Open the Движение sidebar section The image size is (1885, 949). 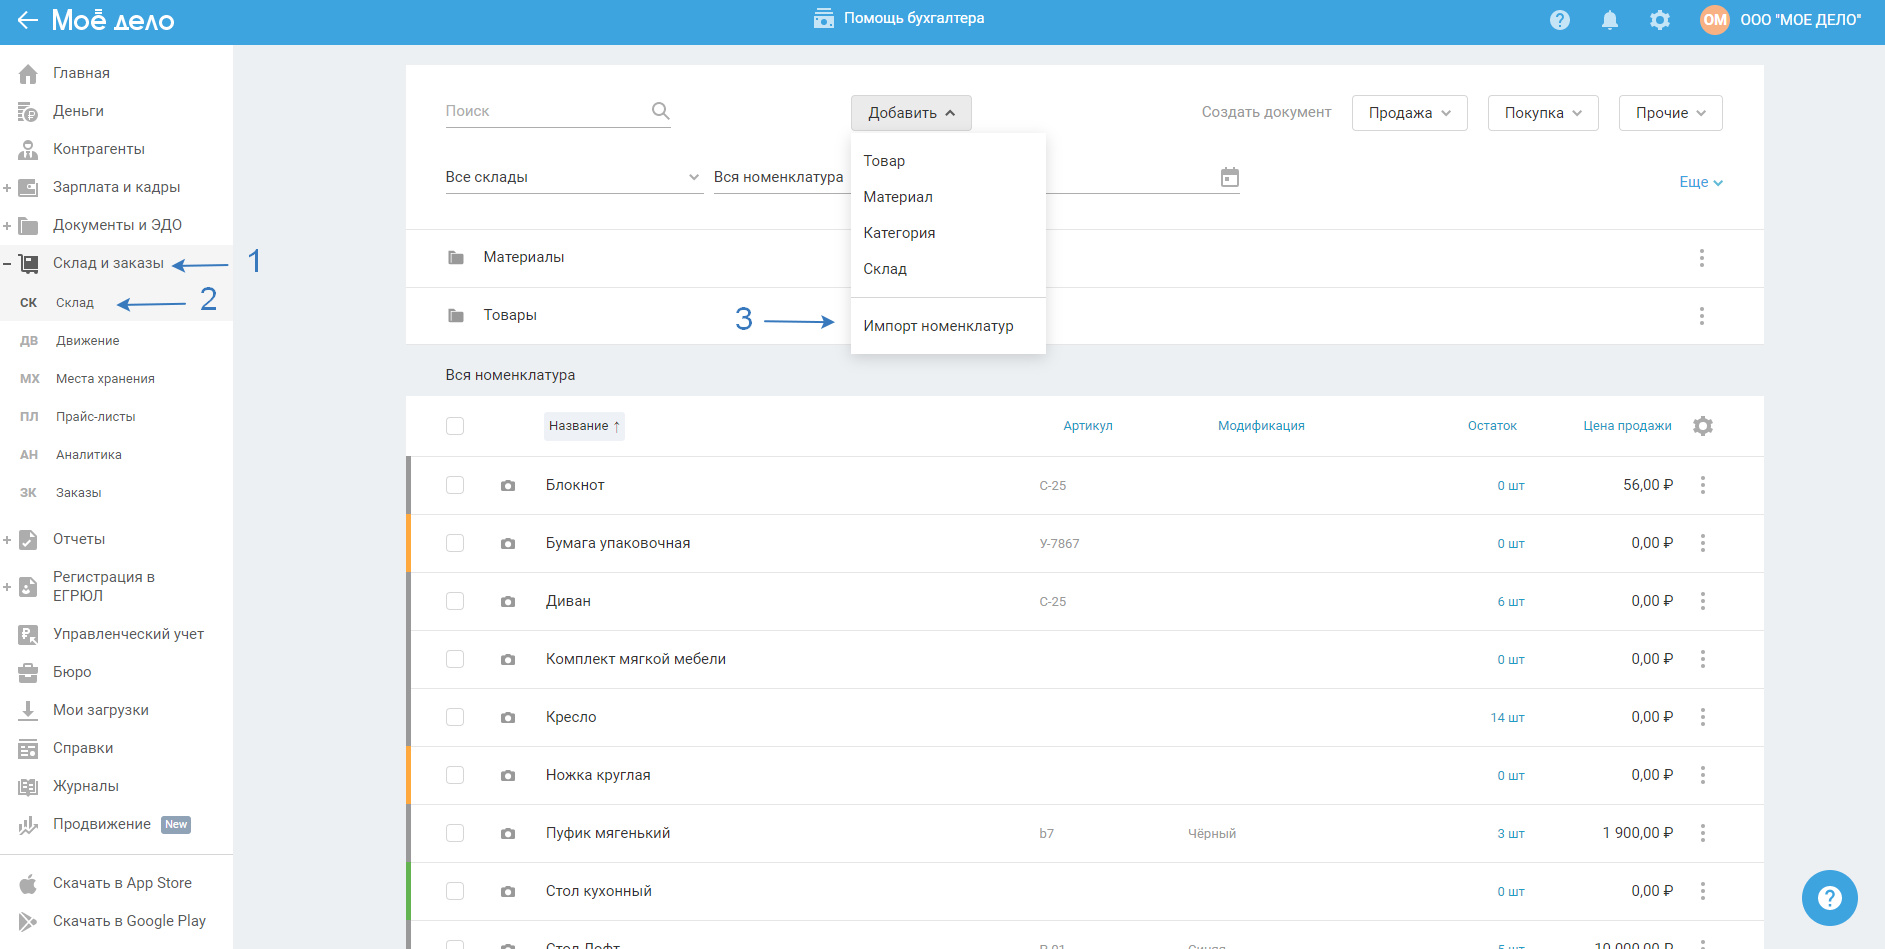pos(88,341)
